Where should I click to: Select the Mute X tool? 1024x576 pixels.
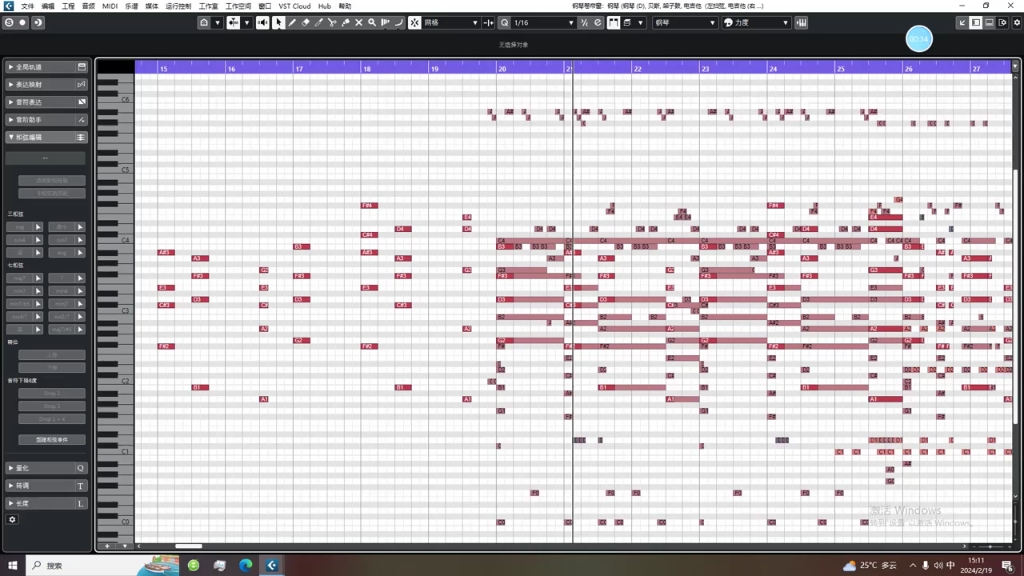[359, 23]
